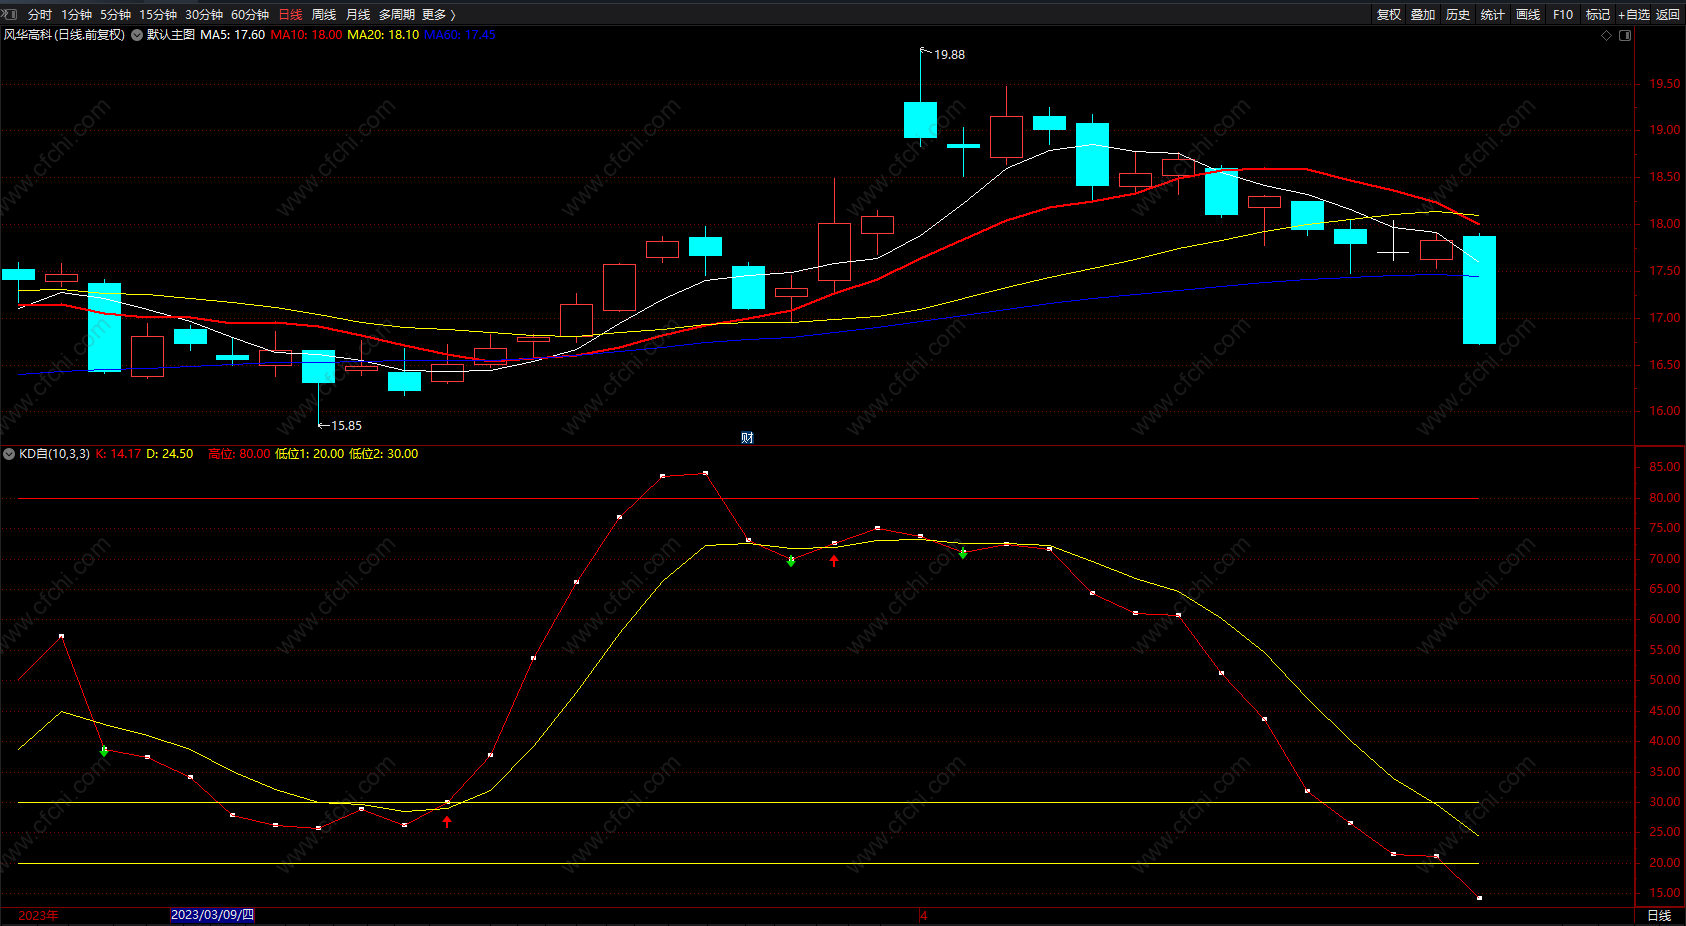Click the 叠加 overlay button

coord(1423,15)
